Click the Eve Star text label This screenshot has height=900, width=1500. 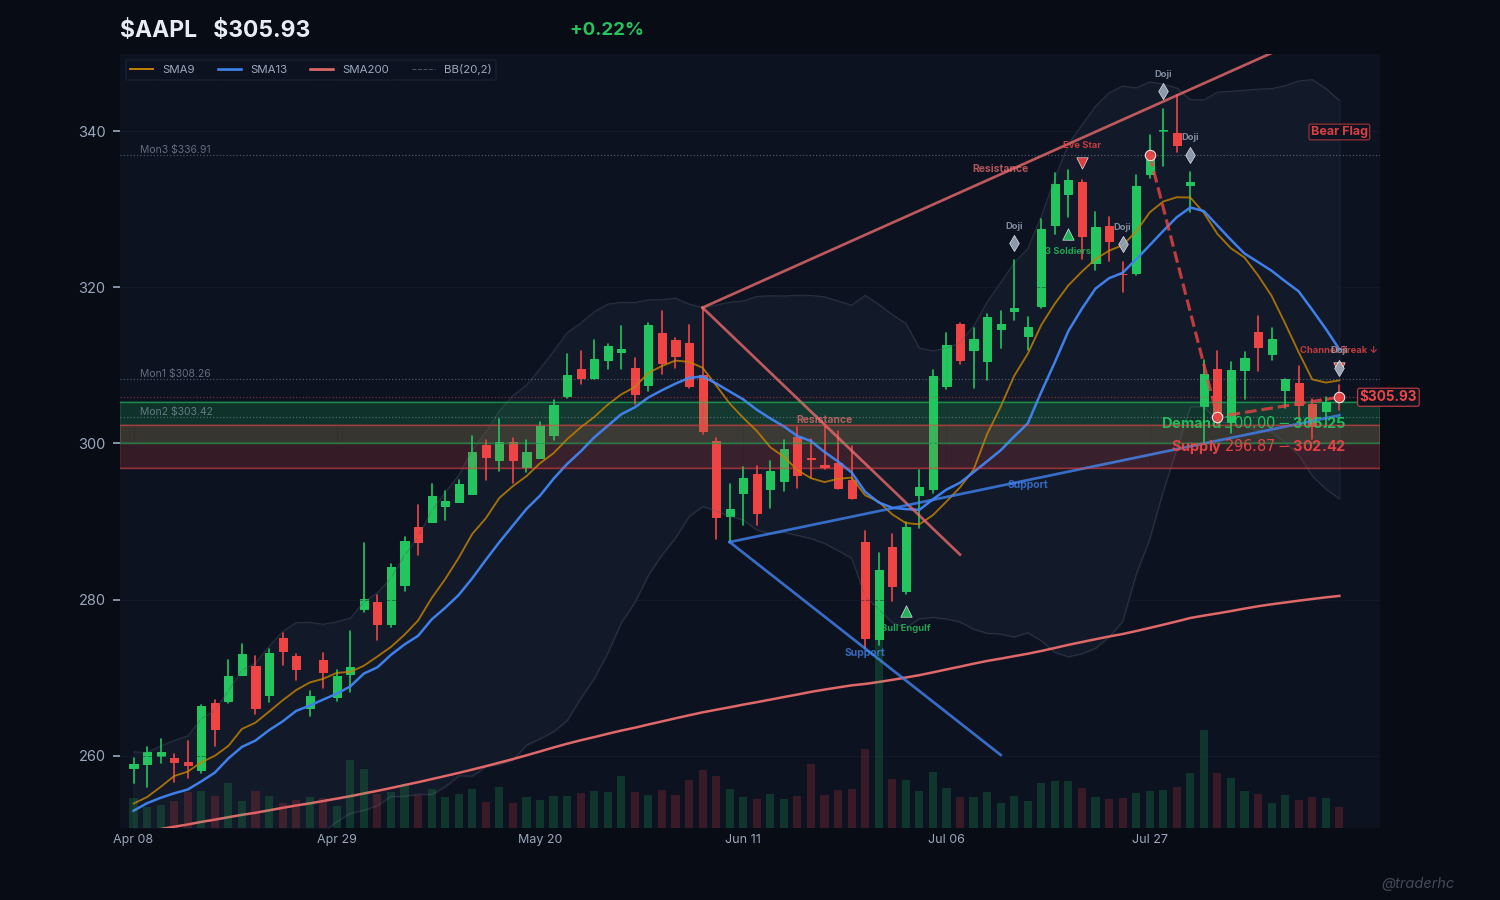click(x=1082, y=145)
